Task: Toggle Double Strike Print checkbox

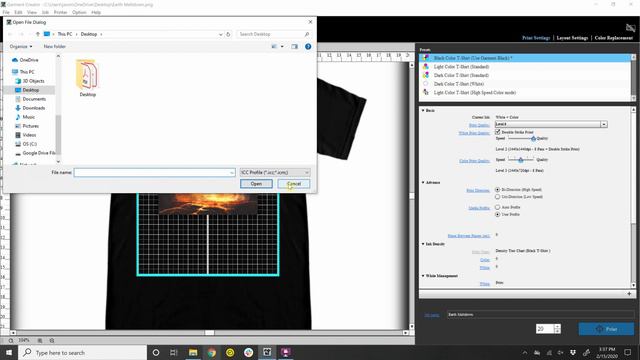Action: point(498,132)
